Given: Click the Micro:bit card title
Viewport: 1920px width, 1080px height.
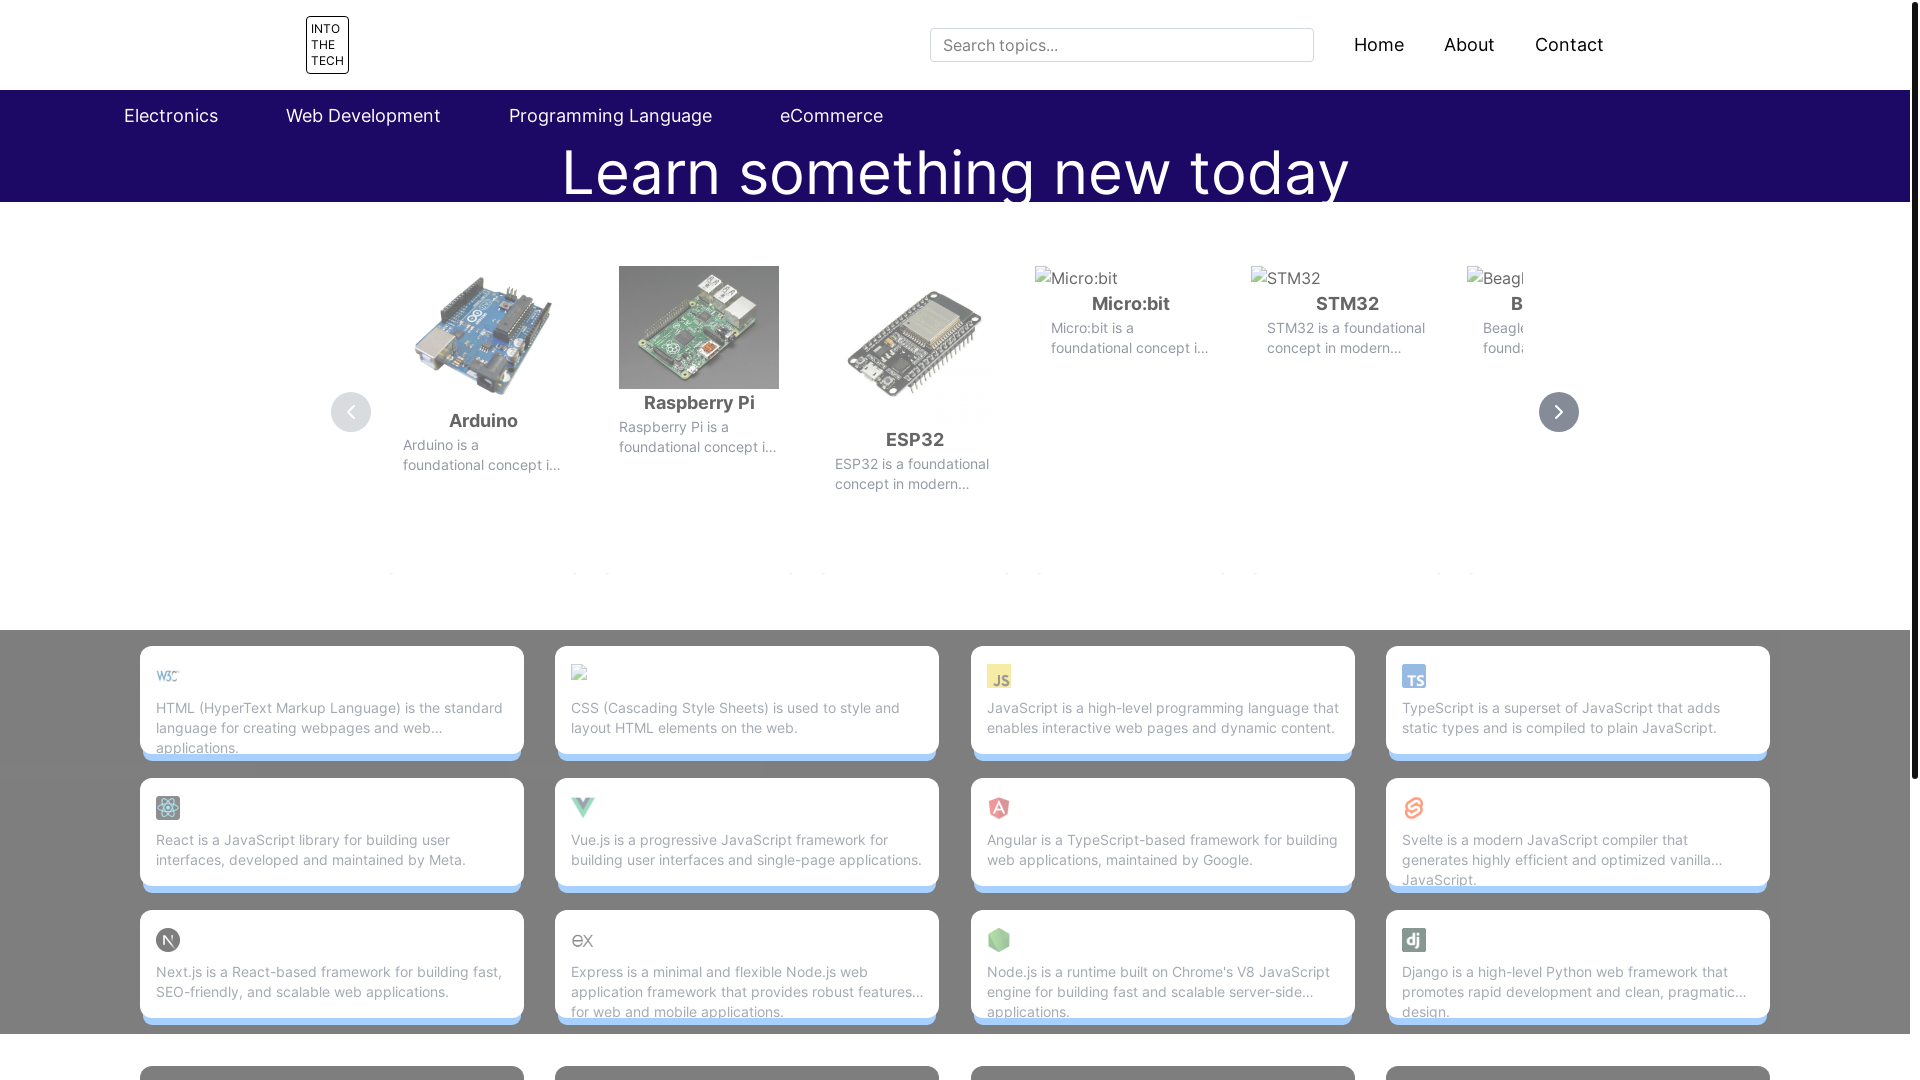Looking at the screenshot, I should tap(1131, 304).
